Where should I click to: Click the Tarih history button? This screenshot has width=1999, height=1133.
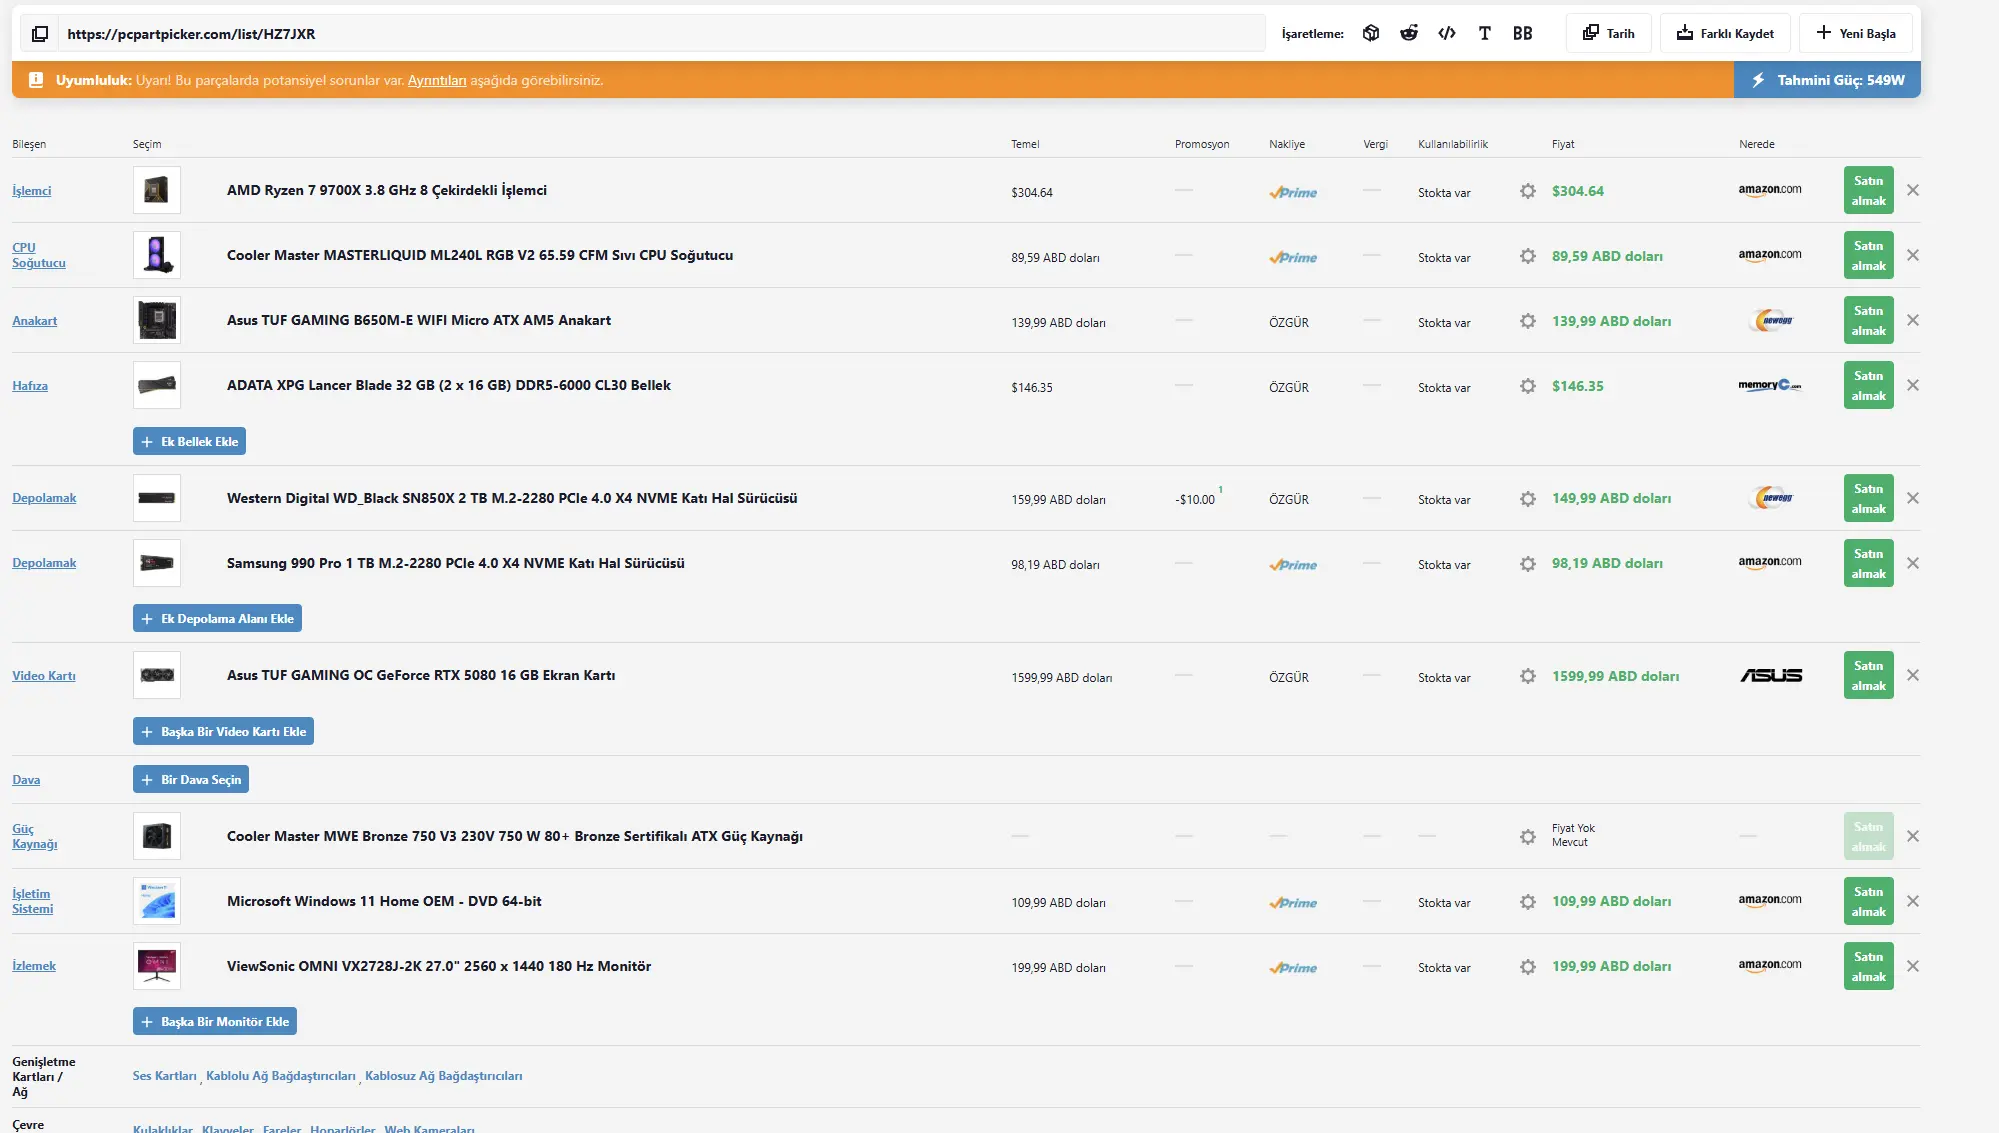[x=1608, y=33]
